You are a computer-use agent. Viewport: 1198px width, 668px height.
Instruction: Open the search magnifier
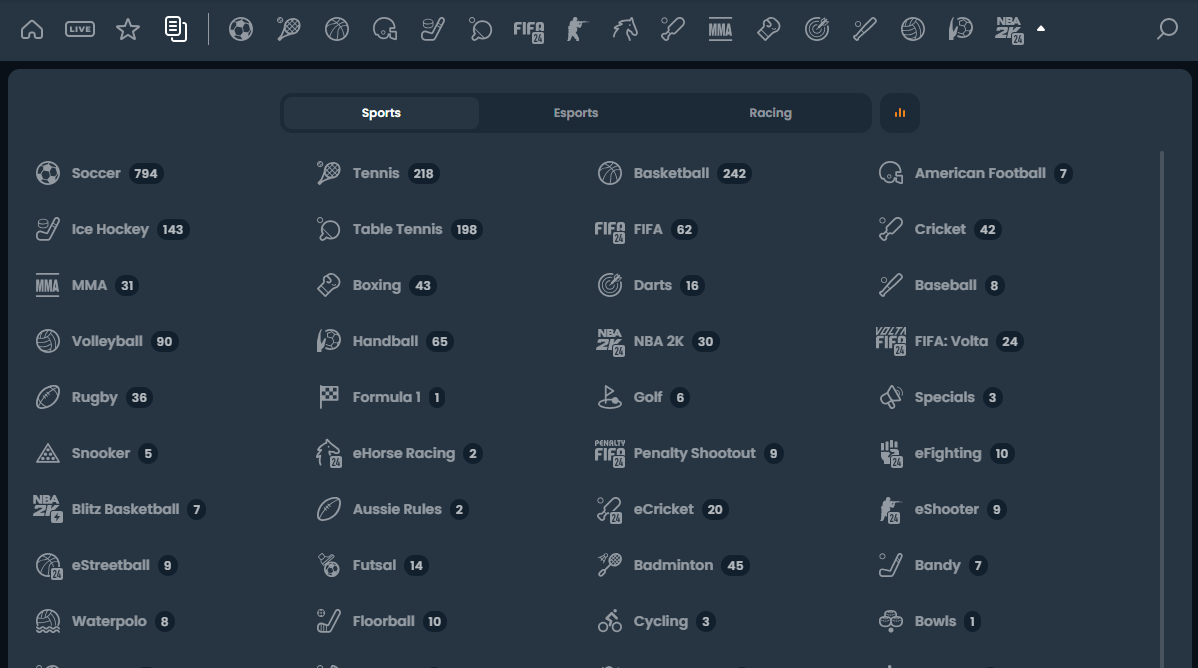[1166, 30]
